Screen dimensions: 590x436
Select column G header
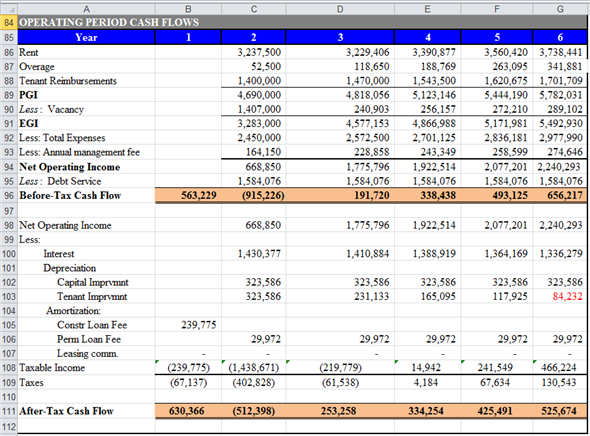(560, 9)
